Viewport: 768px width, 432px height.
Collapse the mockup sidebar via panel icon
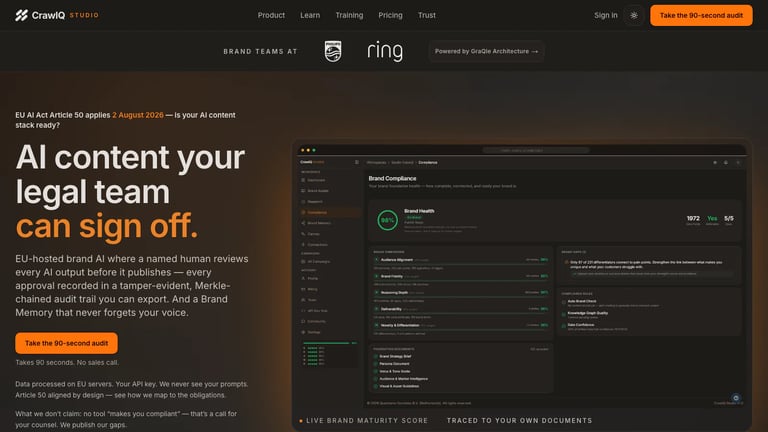(x=357, y=162)
